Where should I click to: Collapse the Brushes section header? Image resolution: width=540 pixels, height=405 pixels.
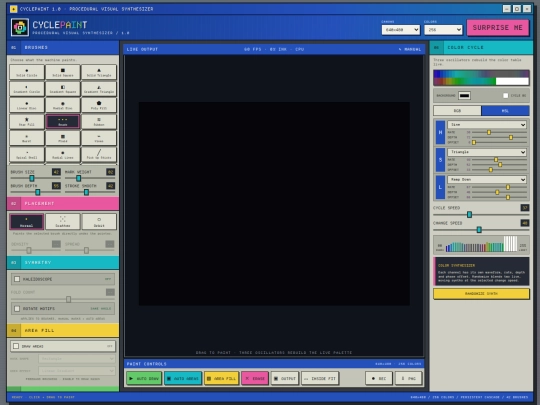pos(63,48)
